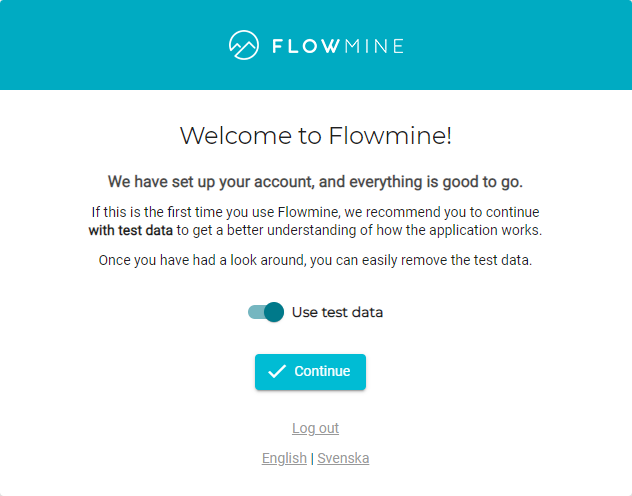Click the 'If this is the first time' paragraph line

[x=315, y=212]
